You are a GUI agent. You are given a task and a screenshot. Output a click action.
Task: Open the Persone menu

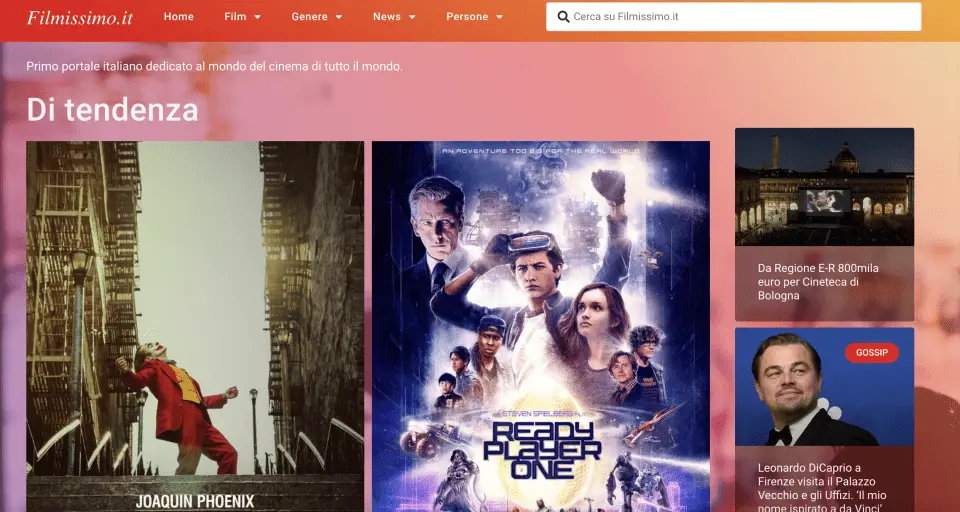coord(467,17)
